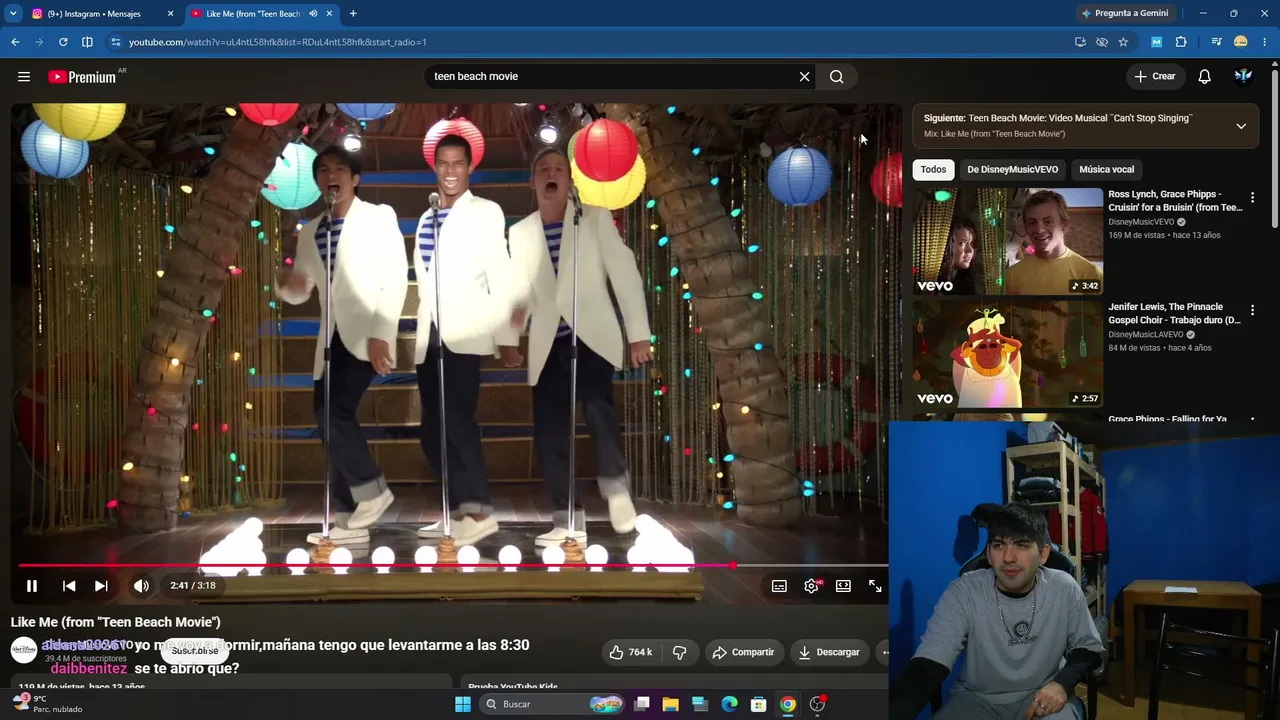Open player settings gear

click(x=812, y=586)
